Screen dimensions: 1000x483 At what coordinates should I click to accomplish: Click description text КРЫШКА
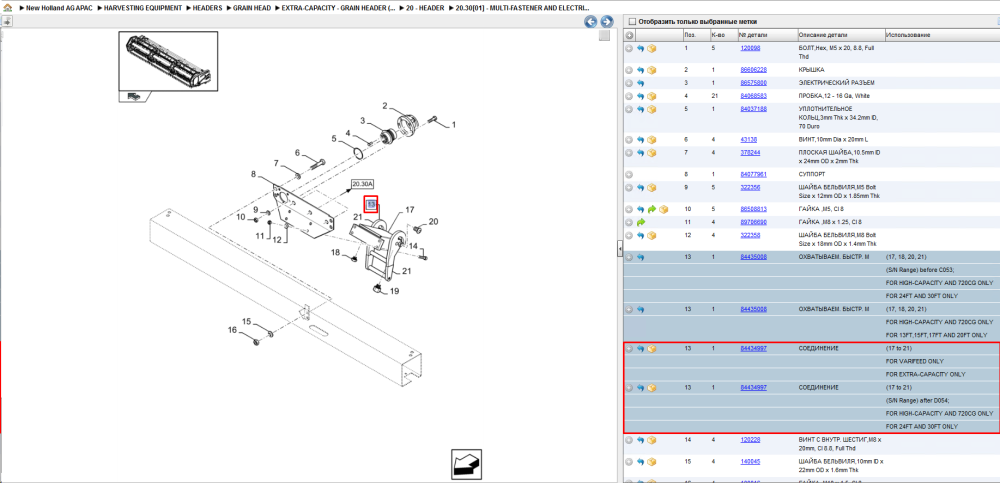pyautogui.click(x=810, y=70)
